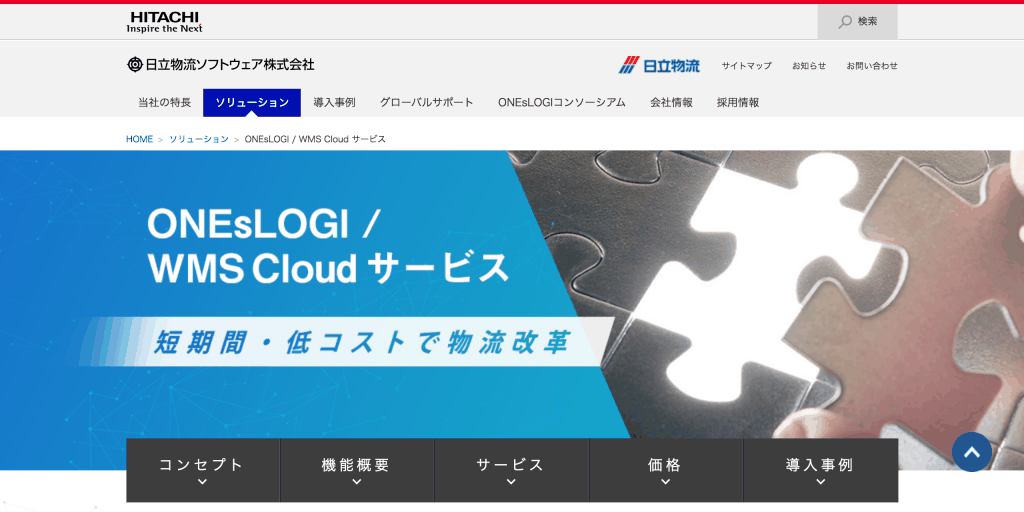Expand the 機能概要 section anchor
Image resolution: width=1024 pixels, height=512 pixels.
[356, 470]
